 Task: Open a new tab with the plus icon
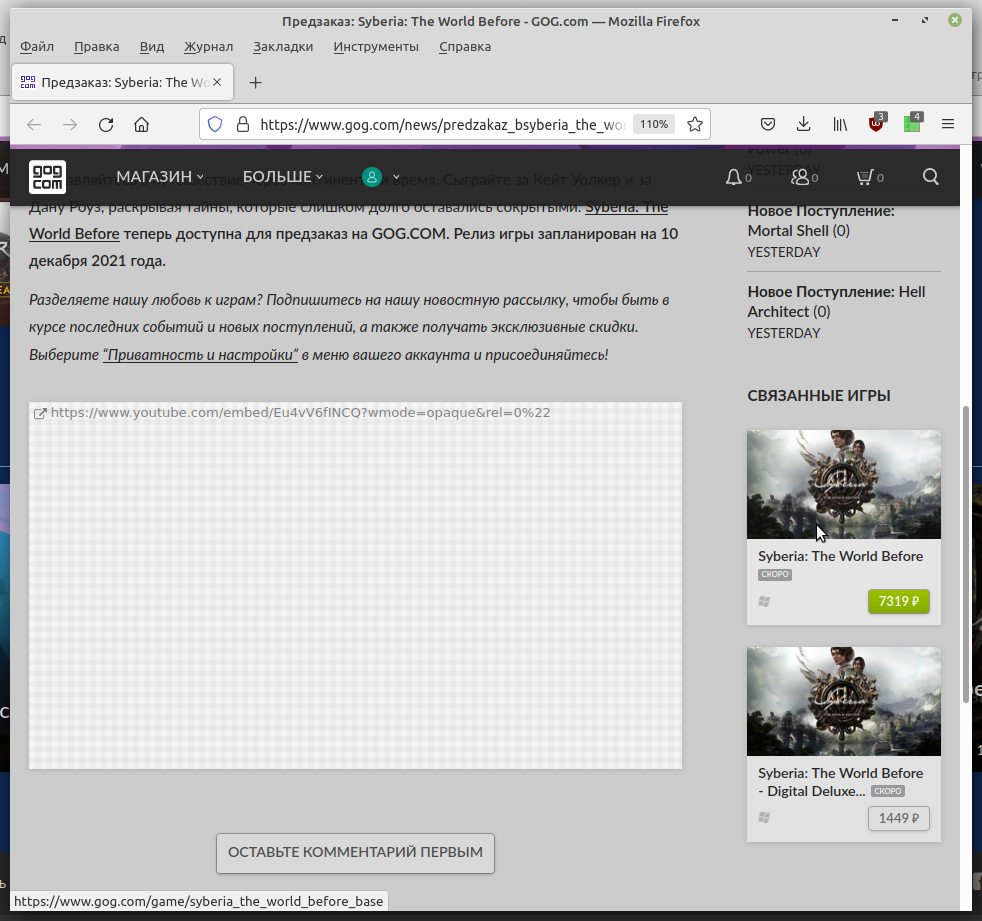pyautogui.click(x=256, y=83)
